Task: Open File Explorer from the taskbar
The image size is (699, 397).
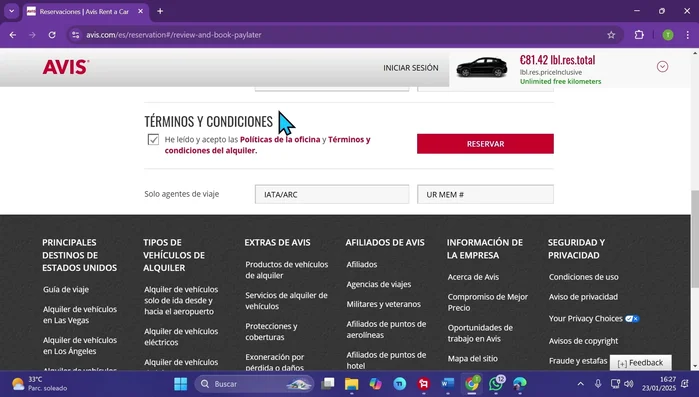Action: click(x=352, y=384)
